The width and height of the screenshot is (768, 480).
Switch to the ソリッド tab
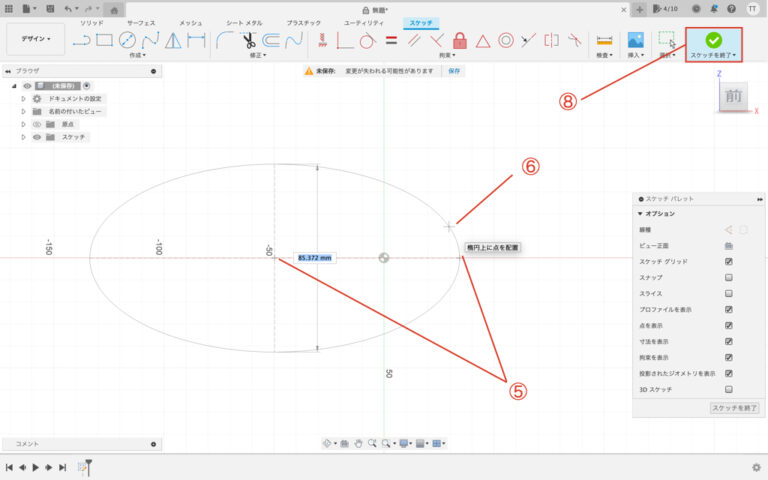tap(91, 22)
